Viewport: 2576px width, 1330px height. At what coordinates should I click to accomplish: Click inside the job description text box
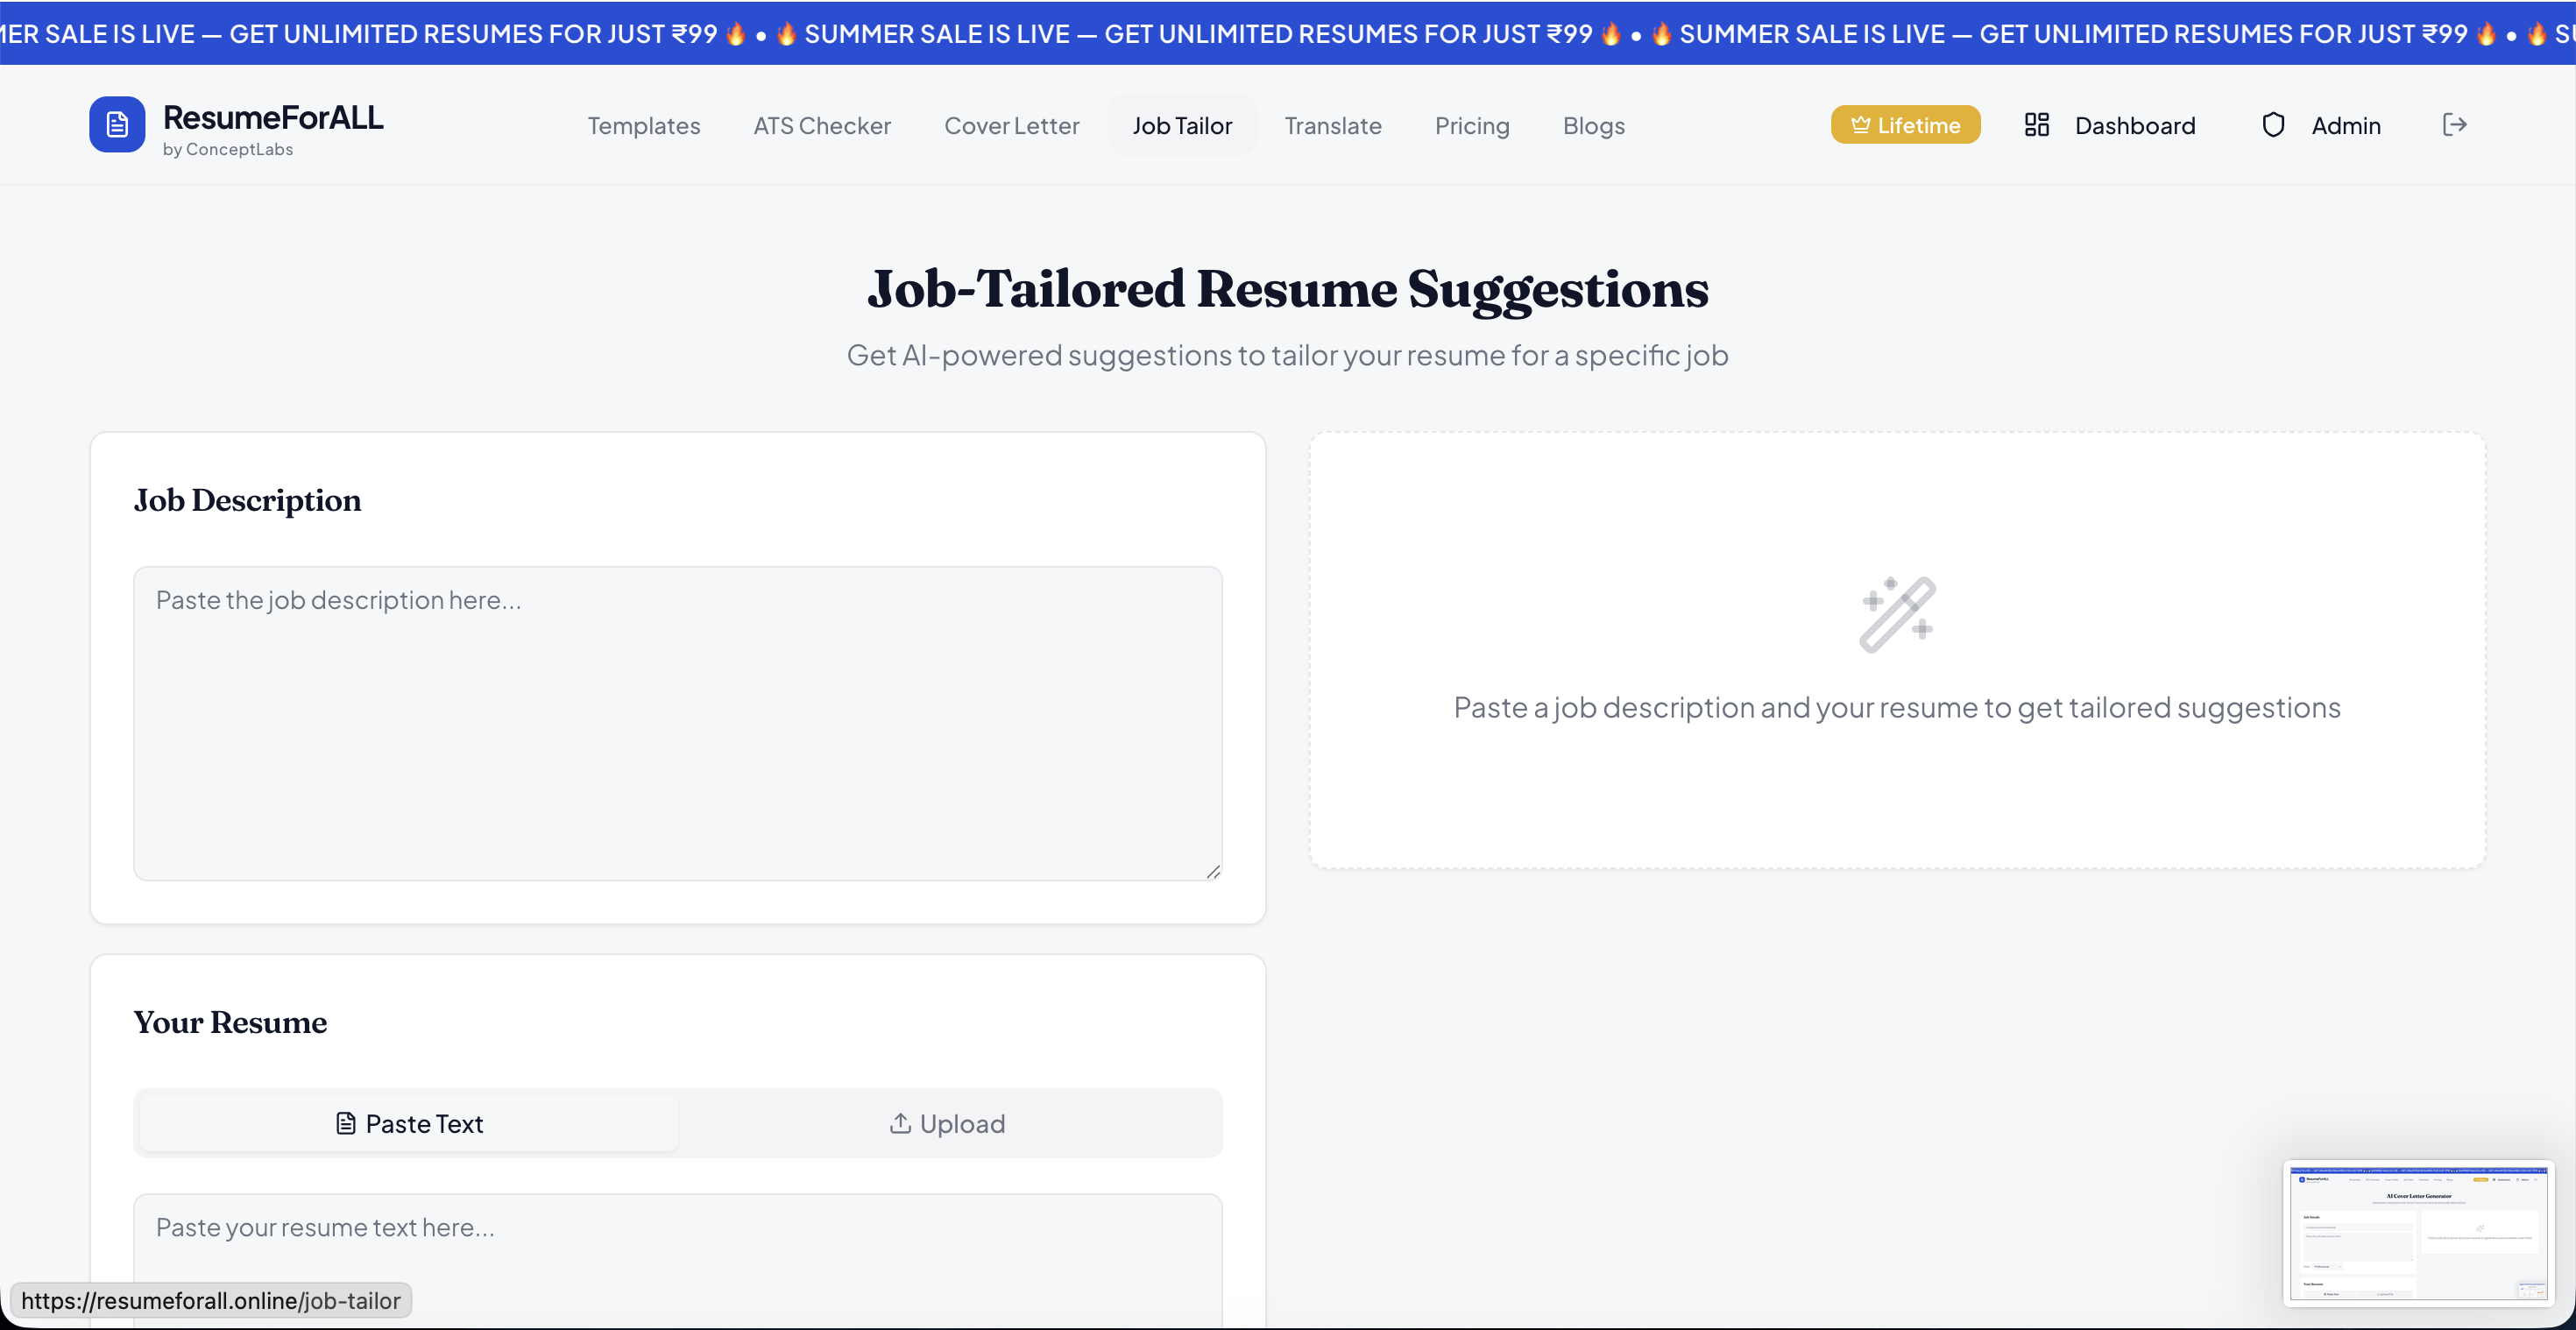(678, 720)
